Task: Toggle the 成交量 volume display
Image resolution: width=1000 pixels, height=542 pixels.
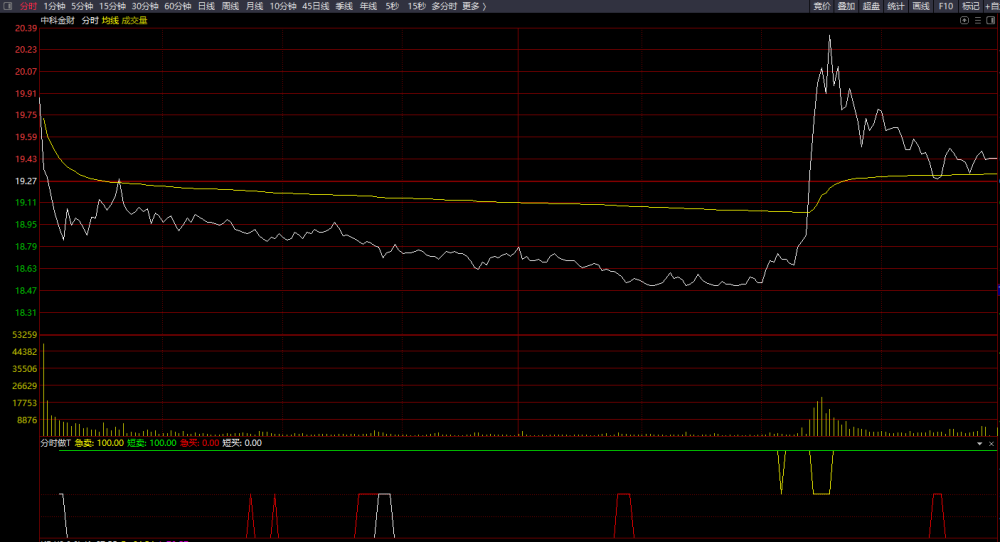Action: 134,20
